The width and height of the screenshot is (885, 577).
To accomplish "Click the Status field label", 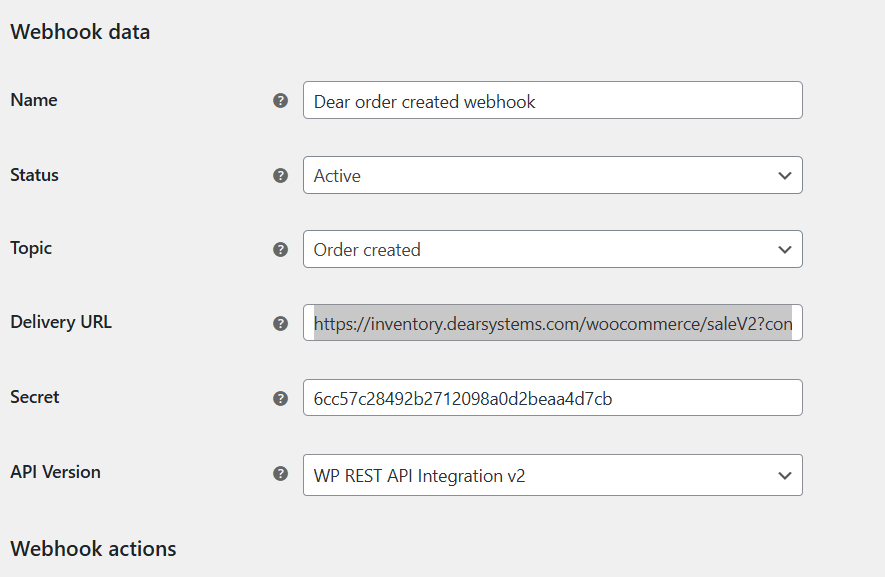I will tap(35, 175).
